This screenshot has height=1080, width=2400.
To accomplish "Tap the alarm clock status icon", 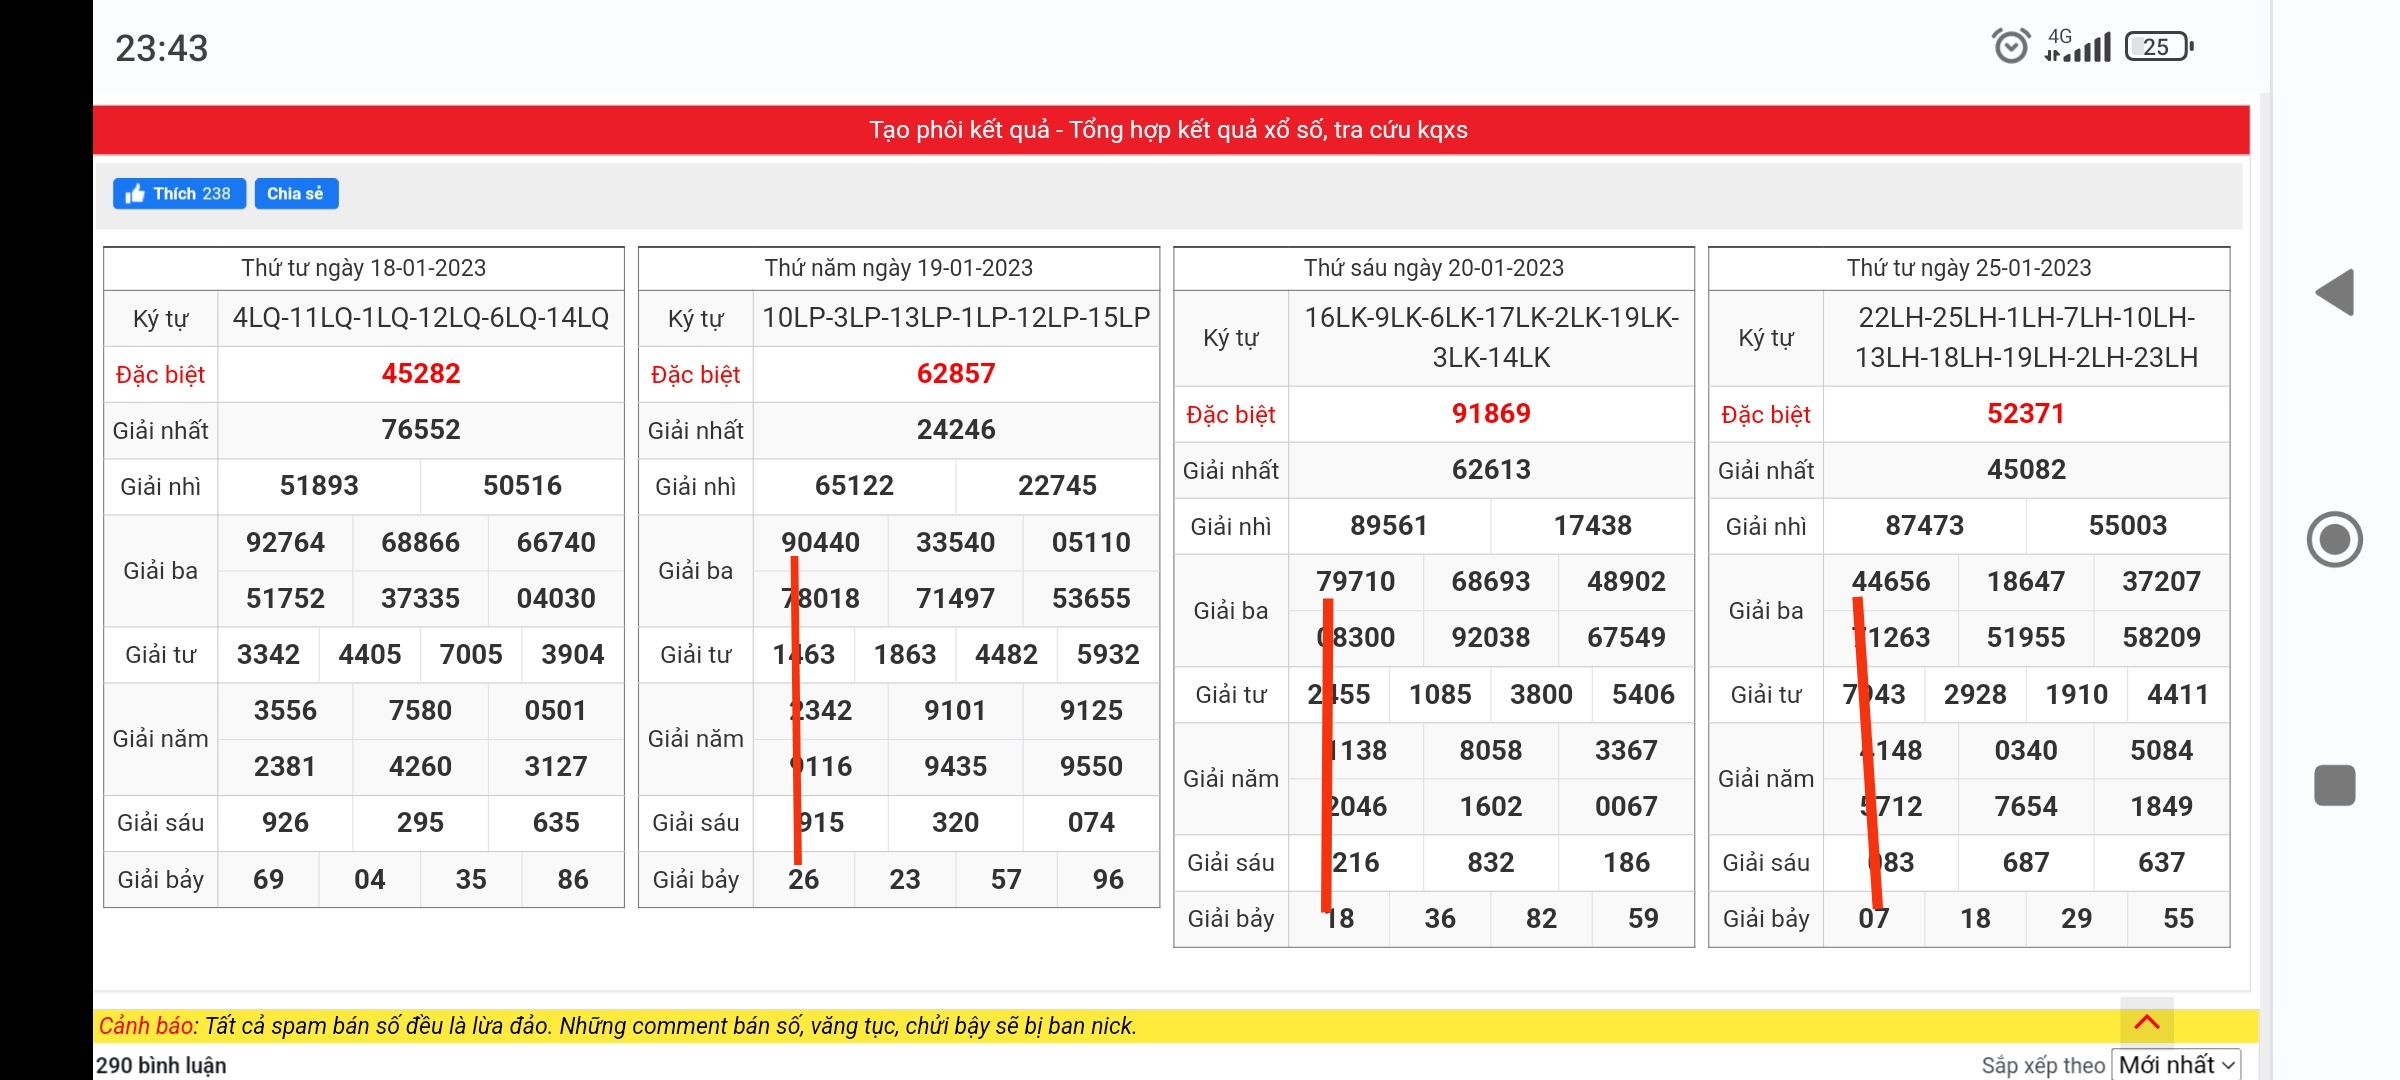I will [x=2010, y=47].
